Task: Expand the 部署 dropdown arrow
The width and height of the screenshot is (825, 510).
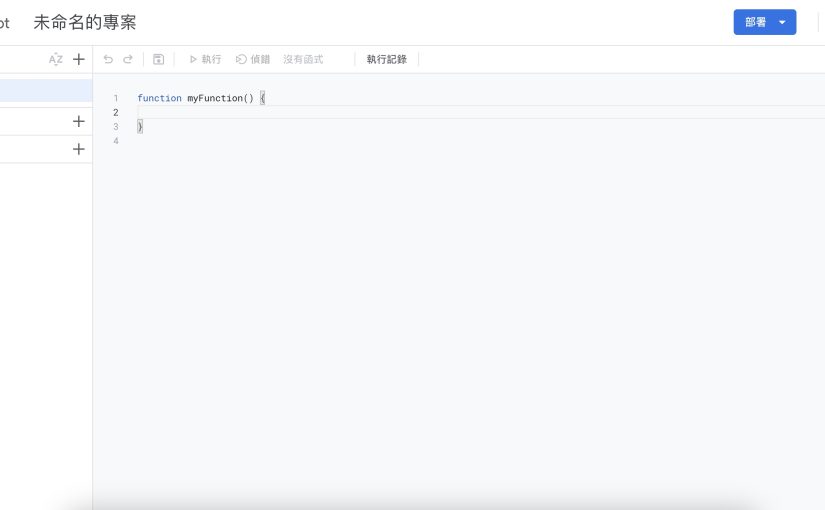Action: click(782, 22)
